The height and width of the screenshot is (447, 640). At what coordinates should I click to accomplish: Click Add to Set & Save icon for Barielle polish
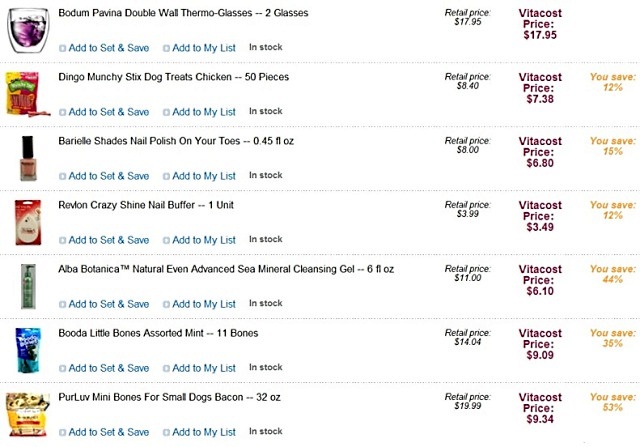click(63, 176)
